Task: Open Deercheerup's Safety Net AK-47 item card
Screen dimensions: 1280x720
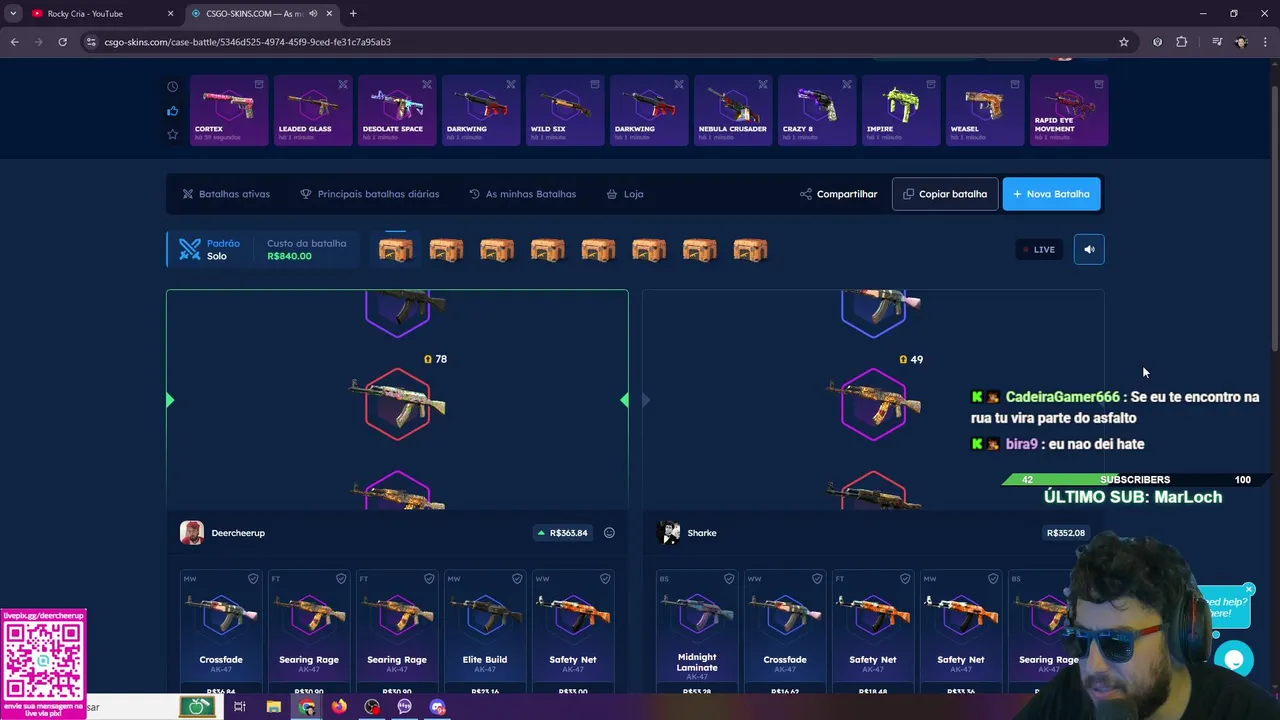Action: [x=573, y=632]
